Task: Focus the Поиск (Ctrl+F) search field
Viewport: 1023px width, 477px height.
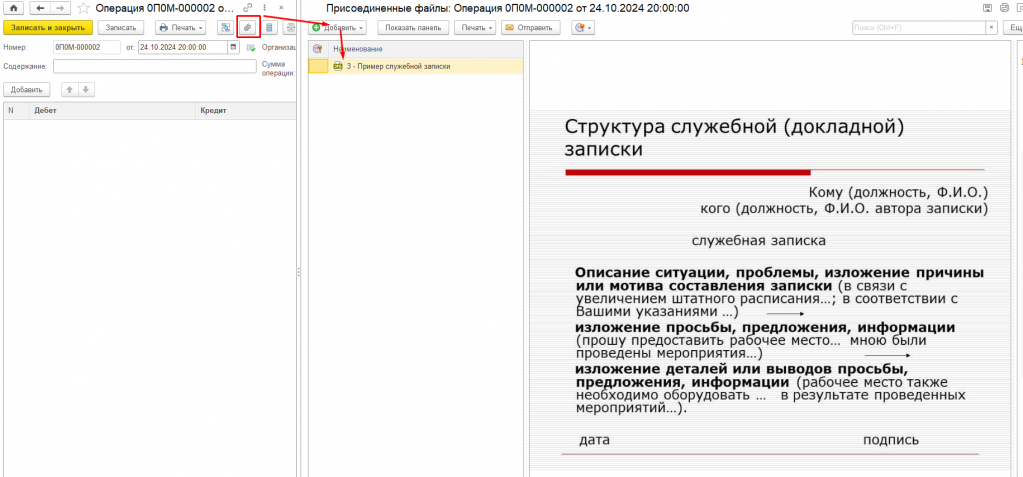Action: pos(919,27)
